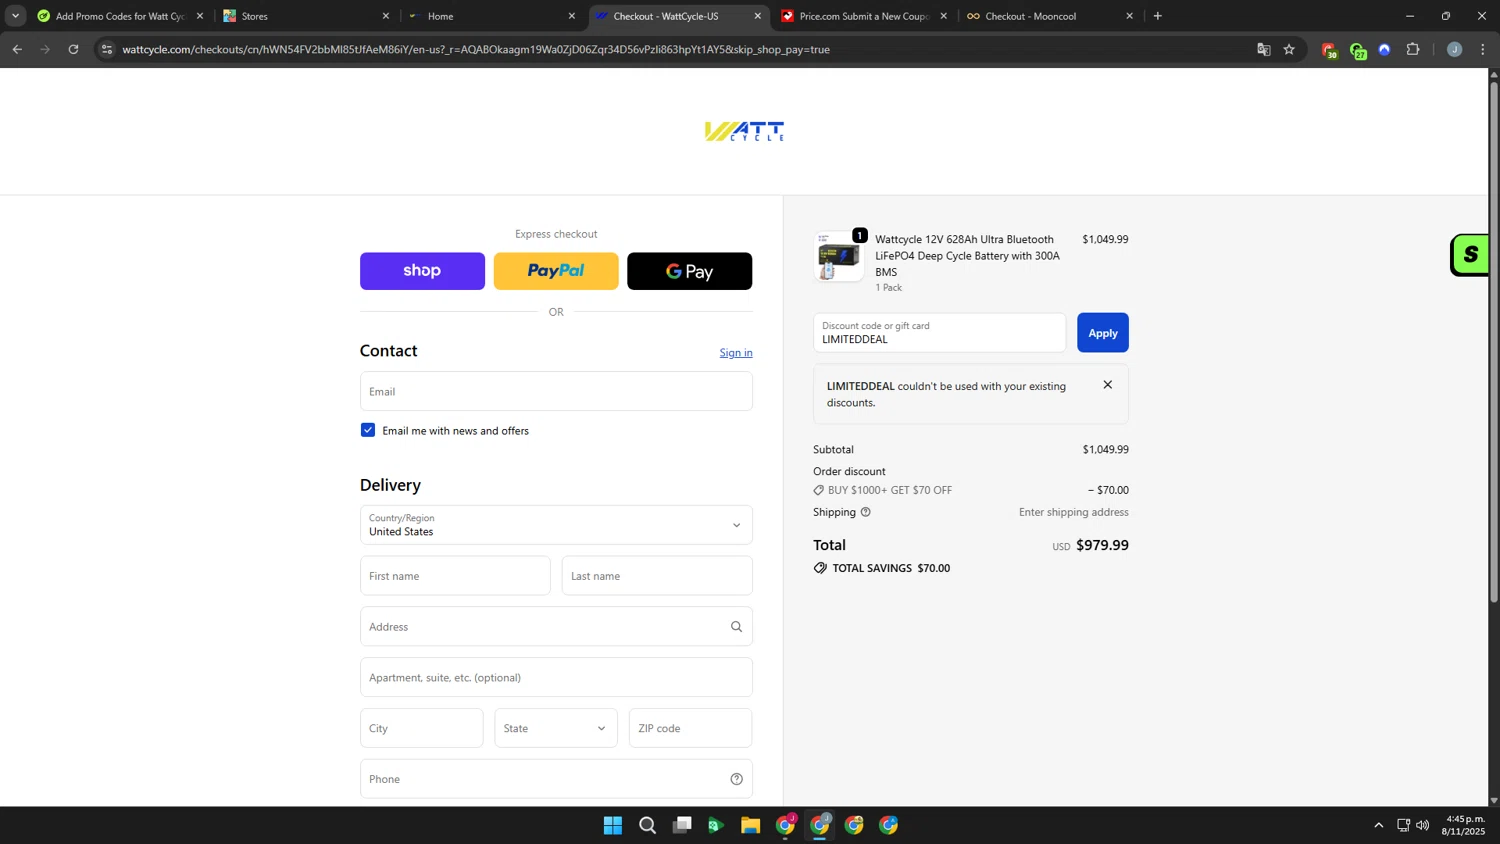Click the battery product thumbnail

[x=839, y=257]
